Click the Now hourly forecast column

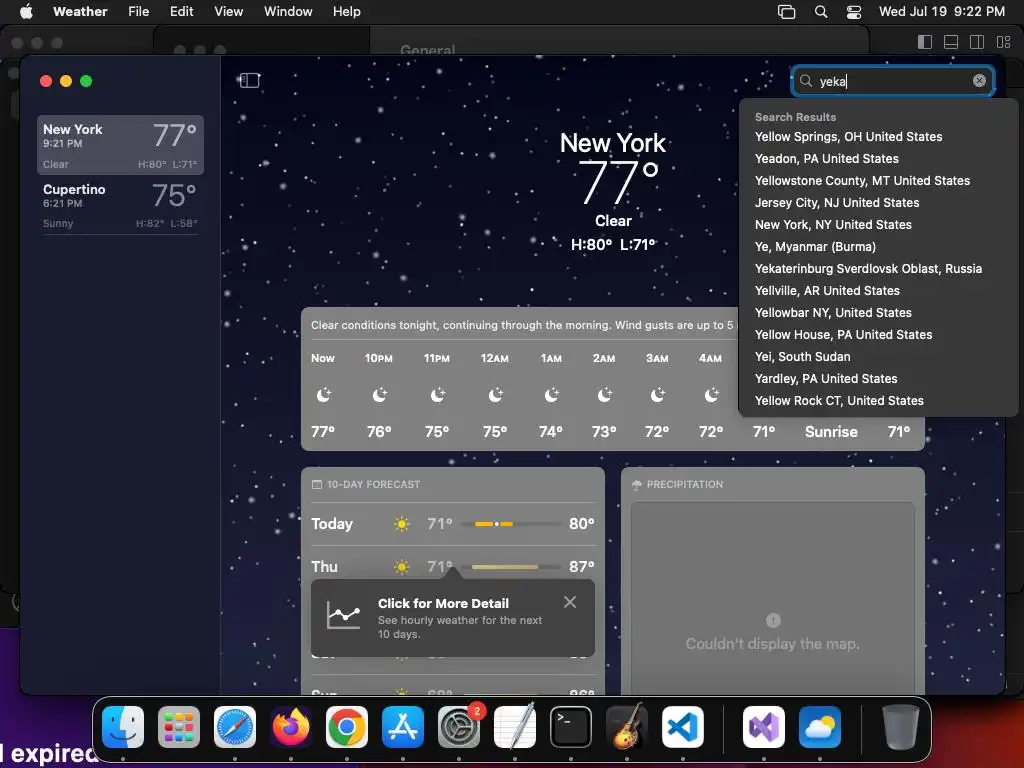pyautogui.click(x=323, y=394)
